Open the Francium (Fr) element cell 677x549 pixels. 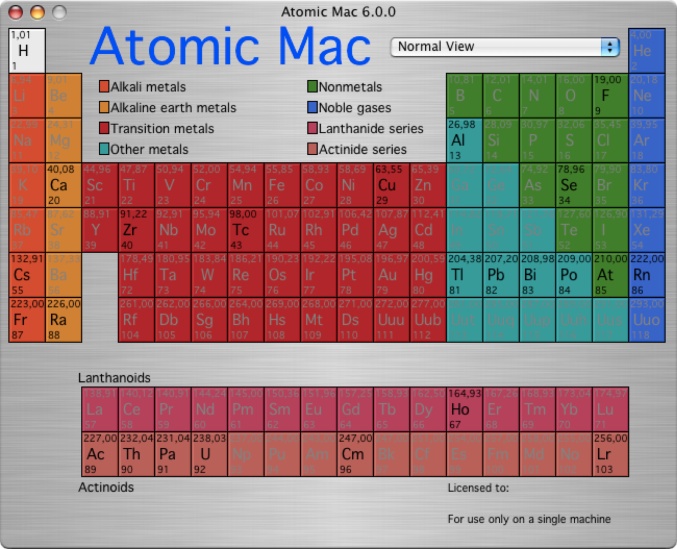pos(27,320)
